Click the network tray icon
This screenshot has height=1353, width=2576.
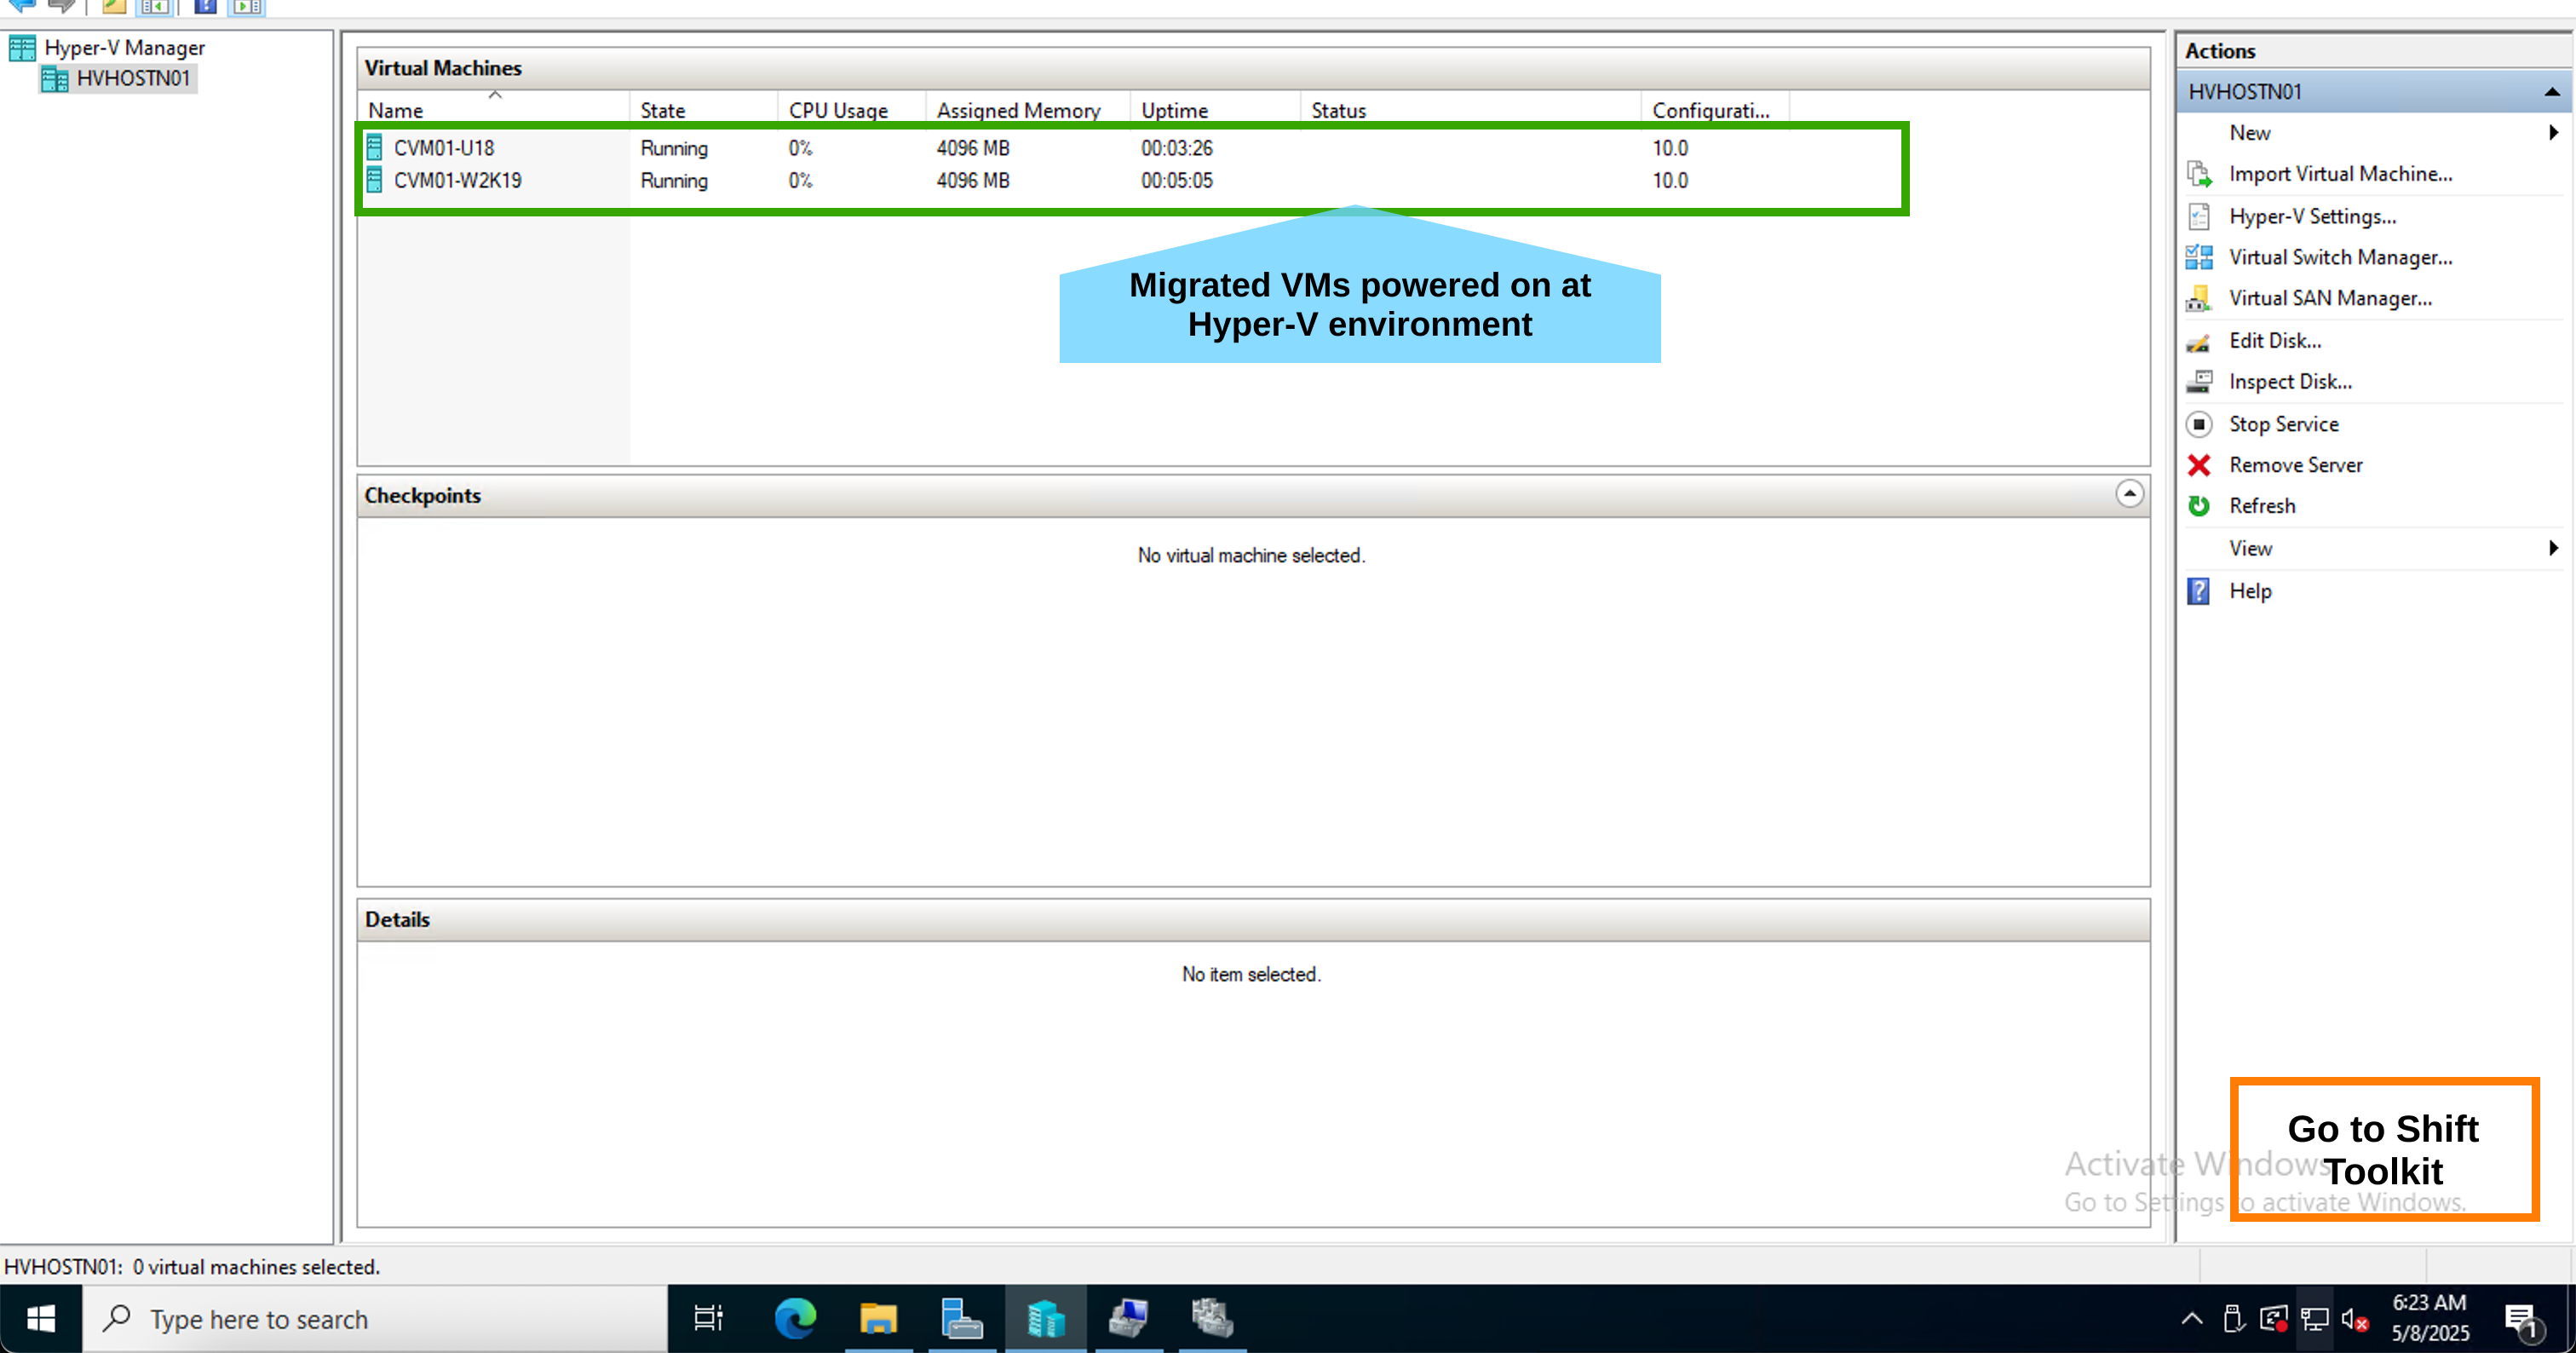[x=2314, y=1320]
